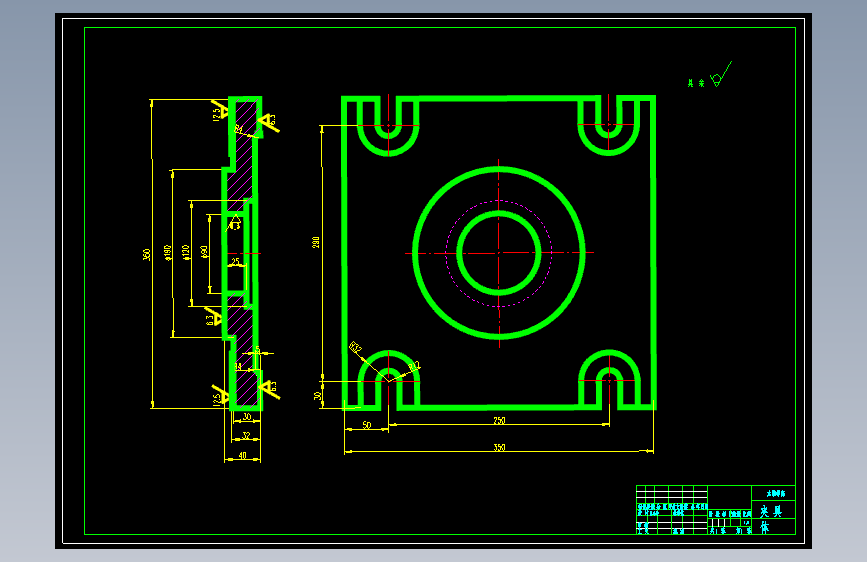The width and height of the screenshot is (867, 562).
Task: Click the 6.3 roughness symbol left of the lower hatching
Action: pyautogui.click(x=213, y=317)
